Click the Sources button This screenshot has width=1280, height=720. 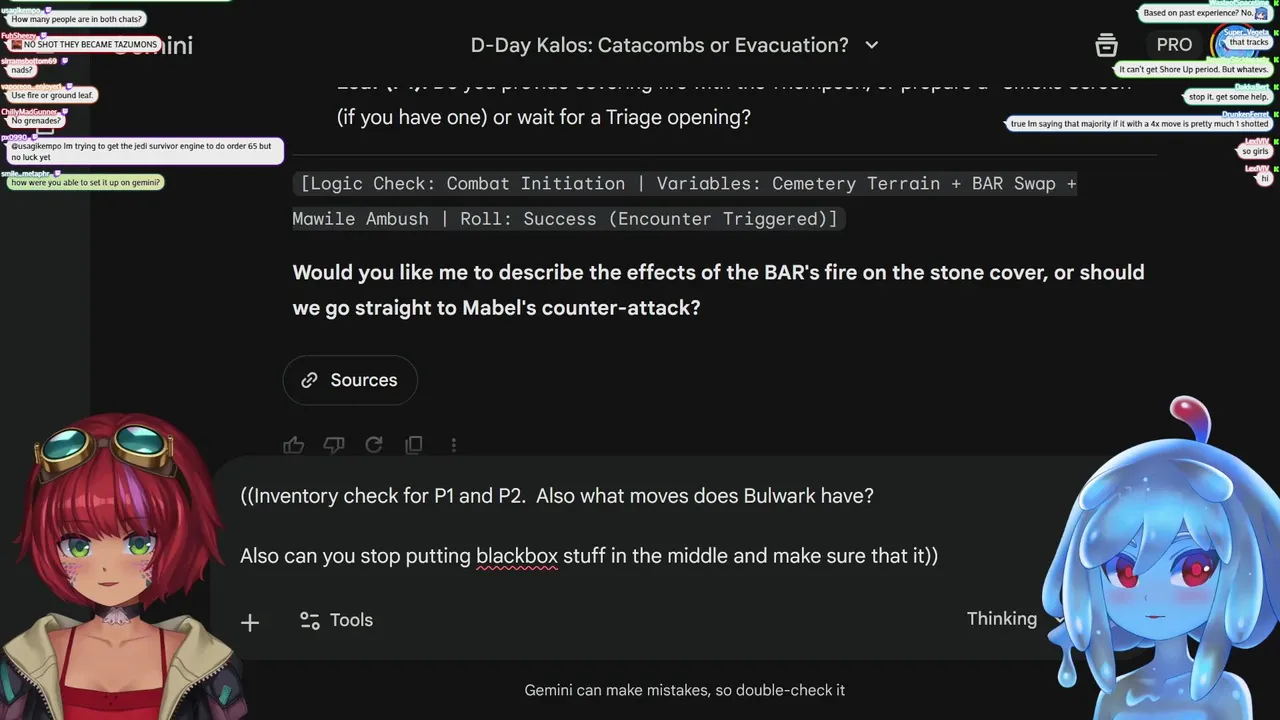coord(350,380)
